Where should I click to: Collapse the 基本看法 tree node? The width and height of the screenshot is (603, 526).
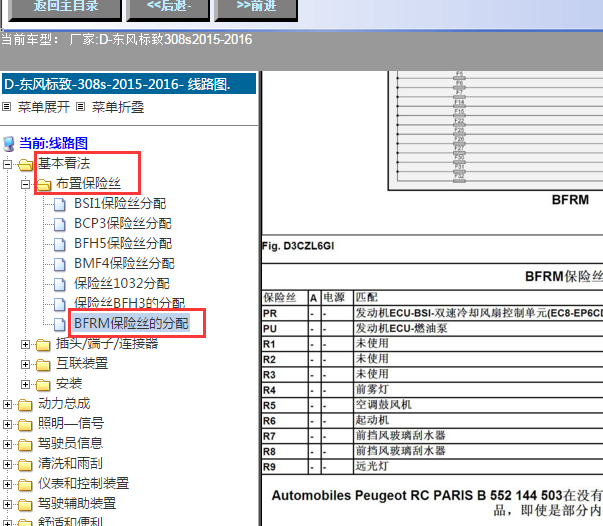[x=7, y=165]
